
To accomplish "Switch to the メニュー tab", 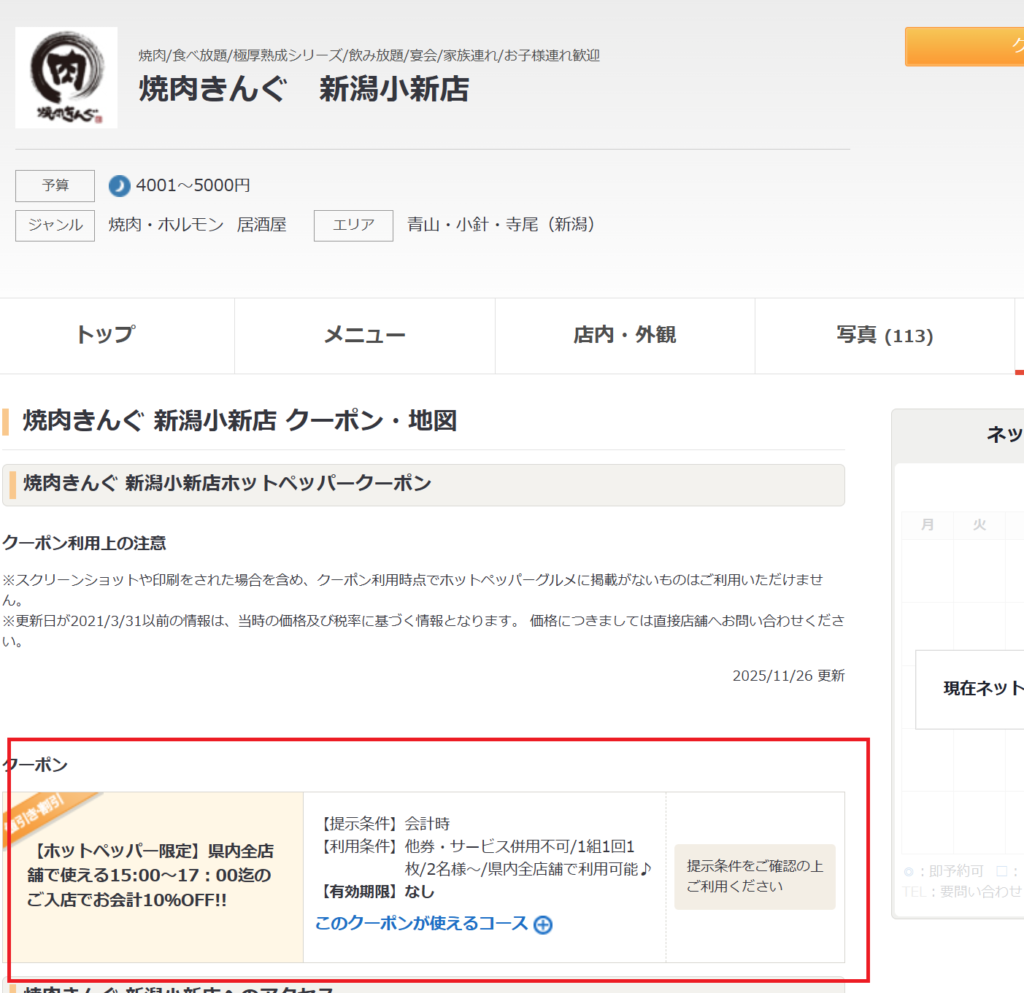I will 364,336.
